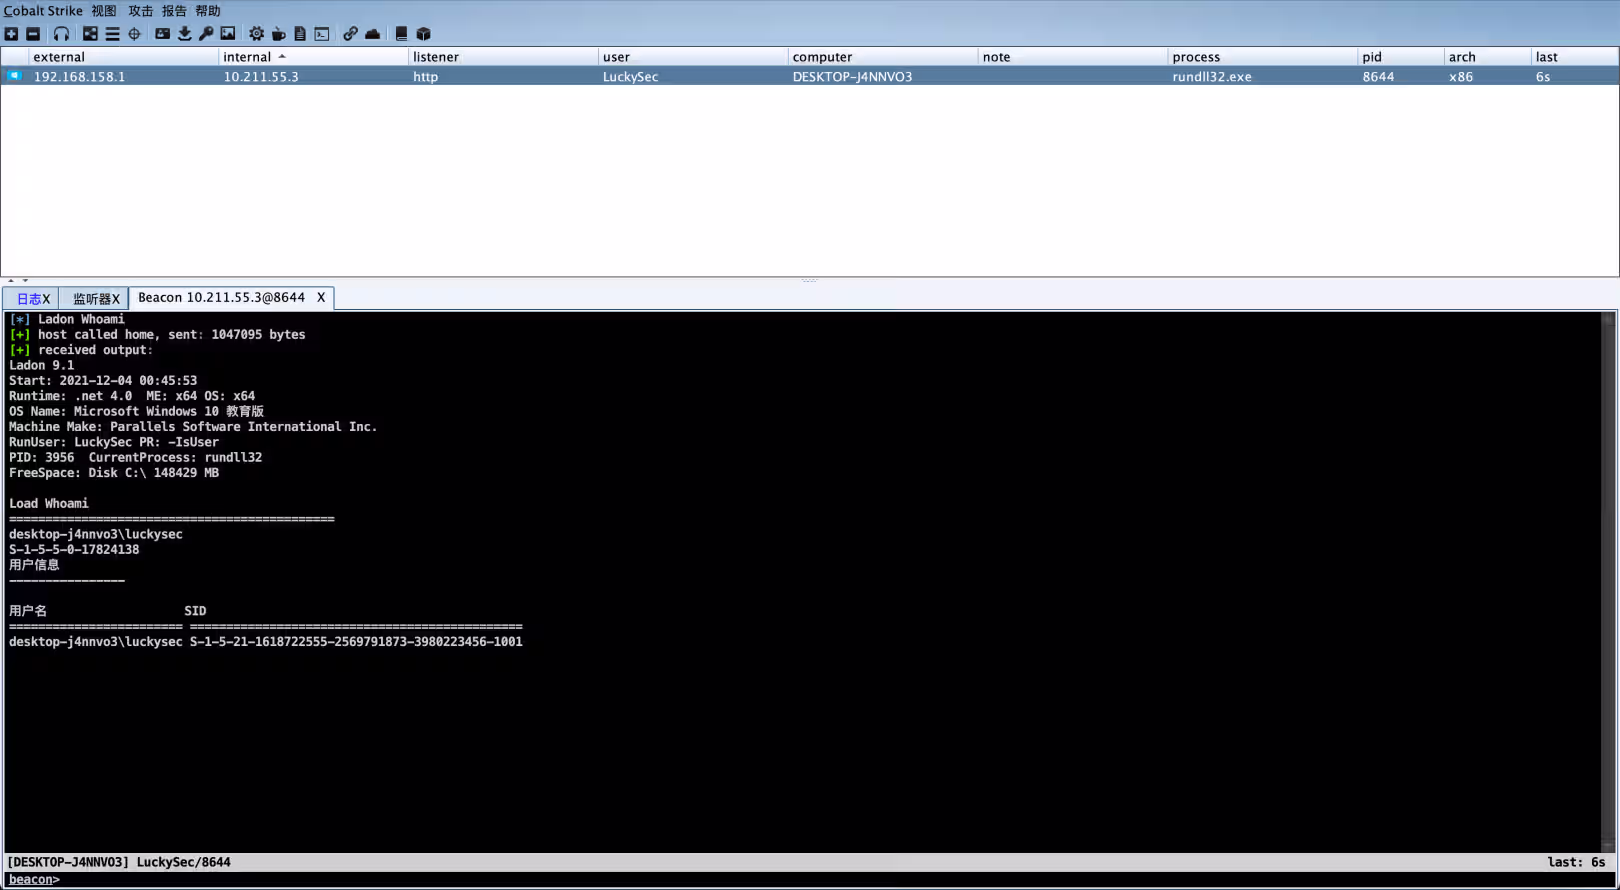Click the download arrow icon
The width and height of the screenshot is (1620, 890).
184,34
